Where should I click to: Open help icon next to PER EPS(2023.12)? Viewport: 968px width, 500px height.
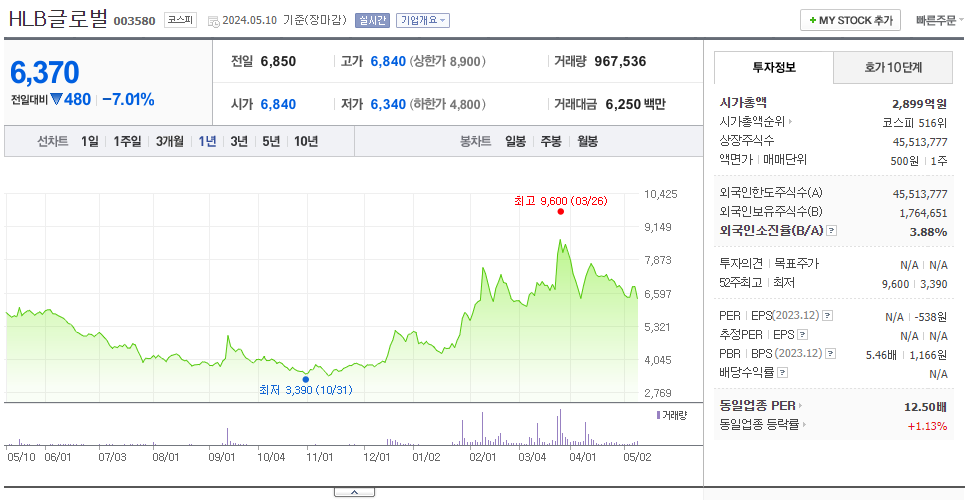(x=828, y=316)
